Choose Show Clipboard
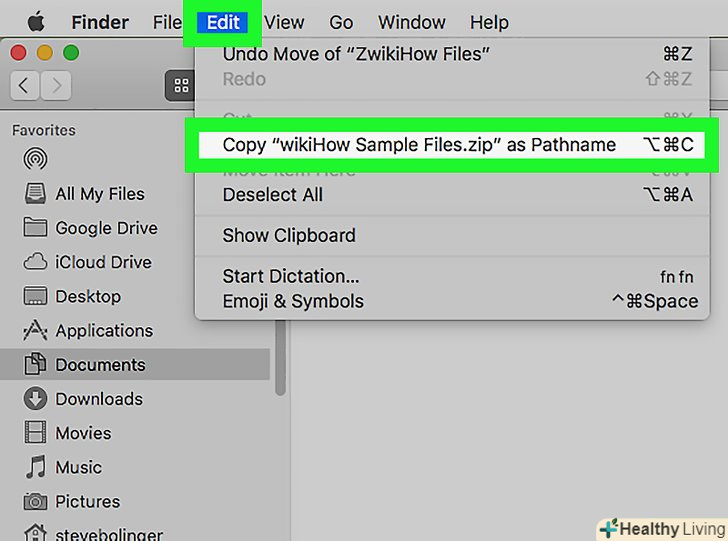This screenshot has height=541, width=728. tap(452, 235)
